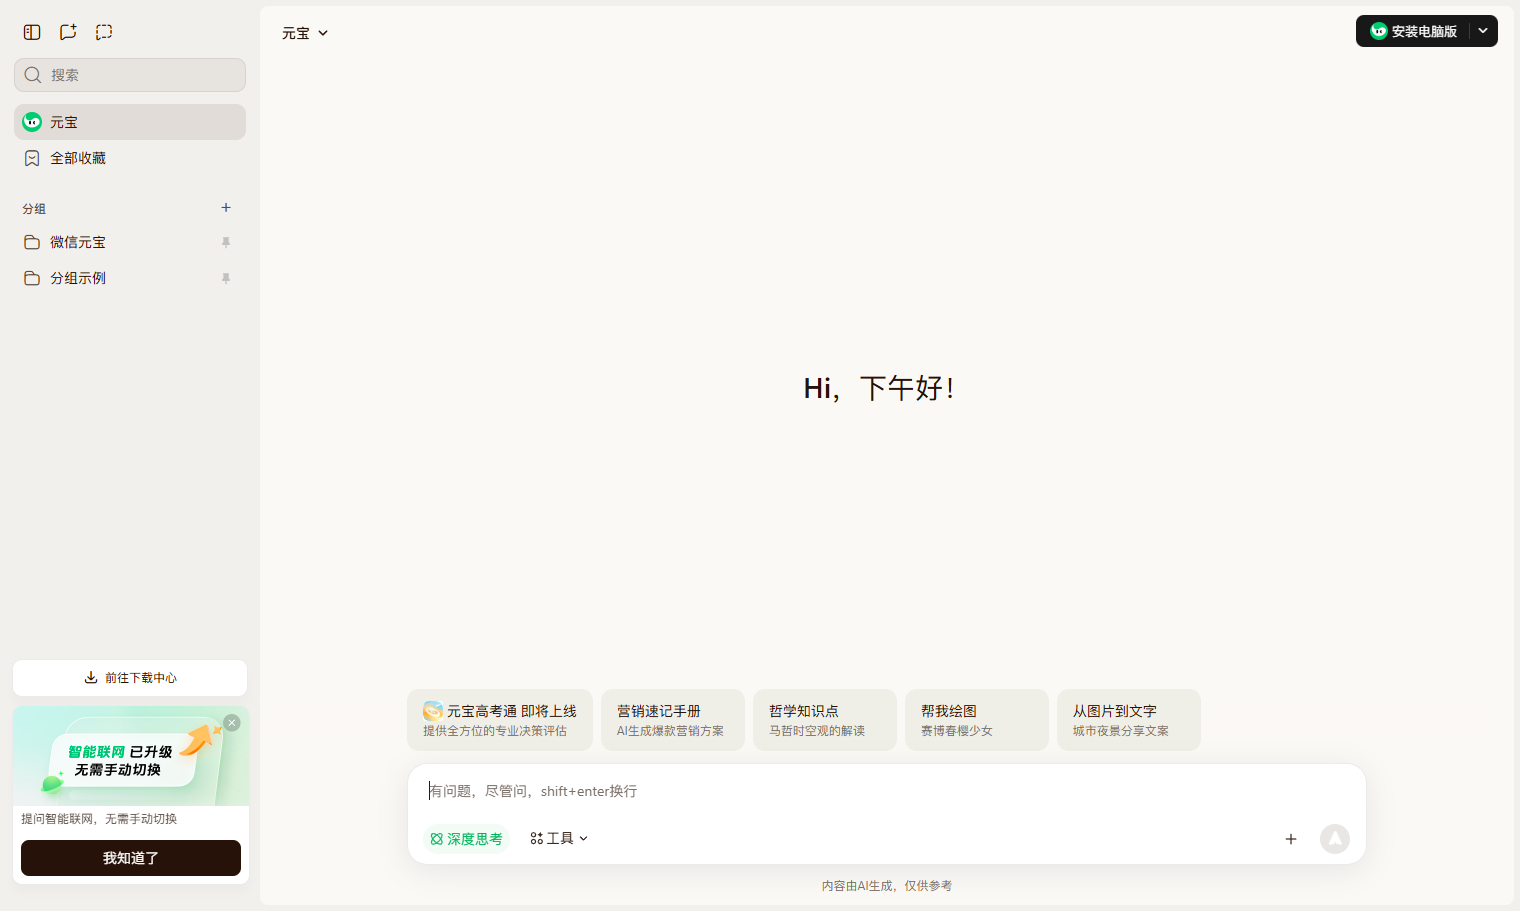Expand the arrow beside 安装电脑版
Viewport: 1520px width, 911px height.
coord(1483,31)
